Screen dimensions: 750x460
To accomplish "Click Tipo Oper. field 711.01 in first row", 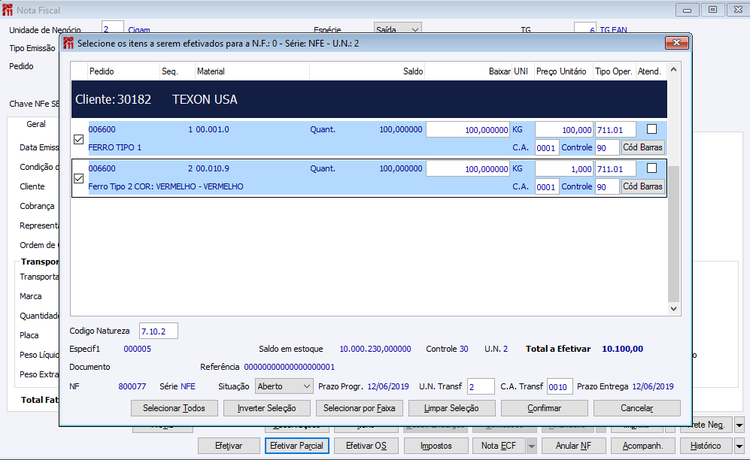I will (616, 130).
